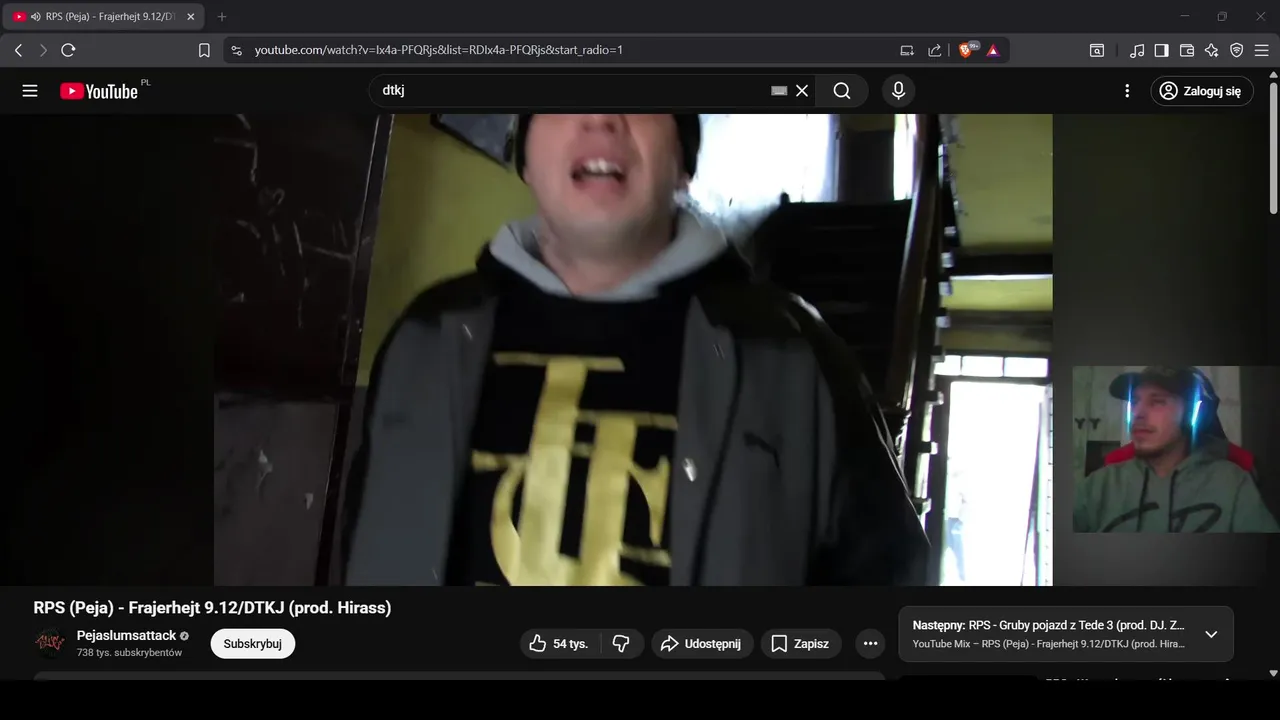Image resolution: width=1280 pixels, height=720 pixels.
Task: Go back to the previous page
Action: coord(18,50)
